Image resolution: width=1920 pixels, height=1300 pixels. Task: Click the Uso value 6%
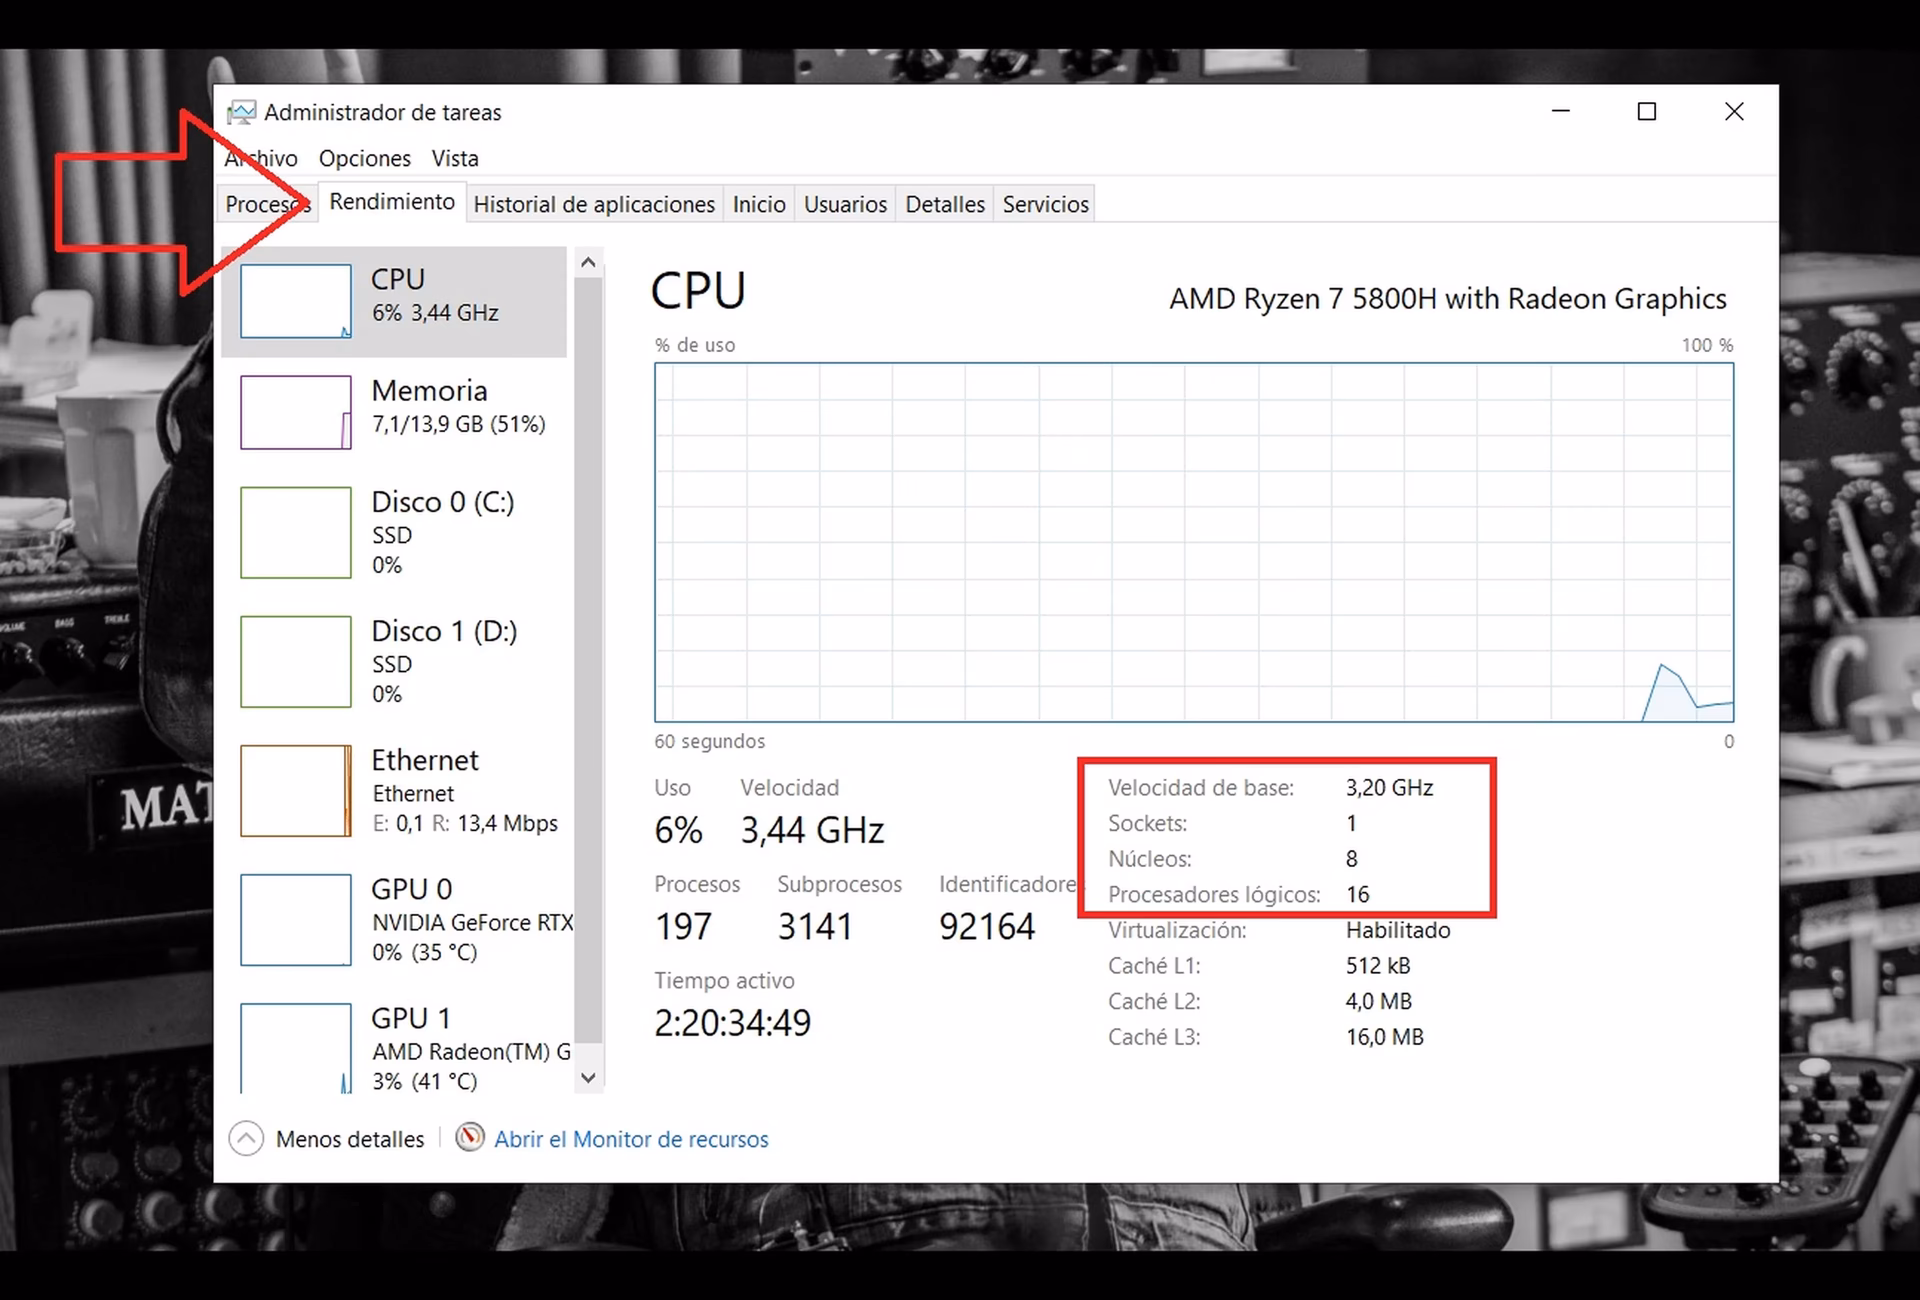point(678,831)
